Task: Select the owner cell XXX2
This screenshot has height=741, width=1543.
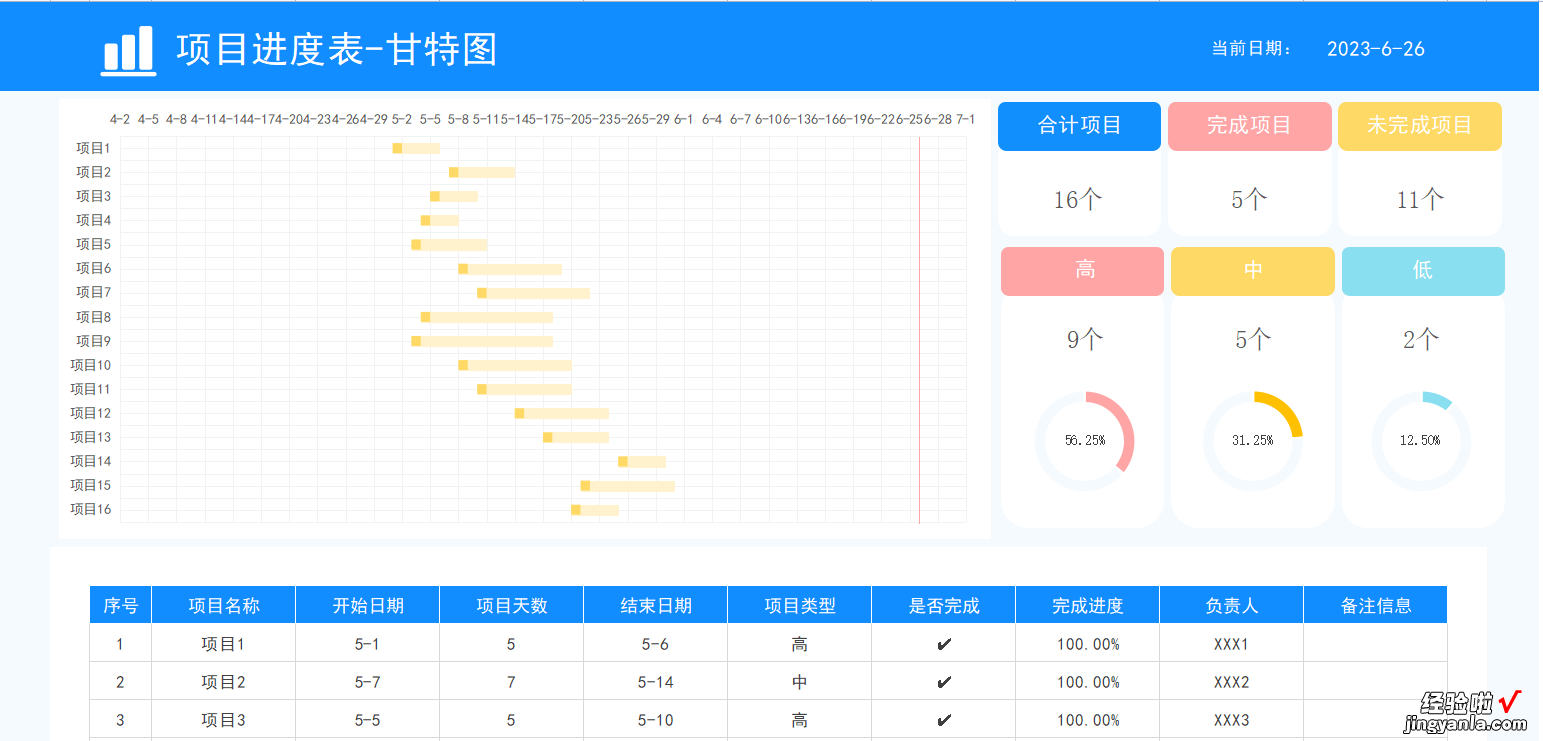Action: (x=1232, y=682)
